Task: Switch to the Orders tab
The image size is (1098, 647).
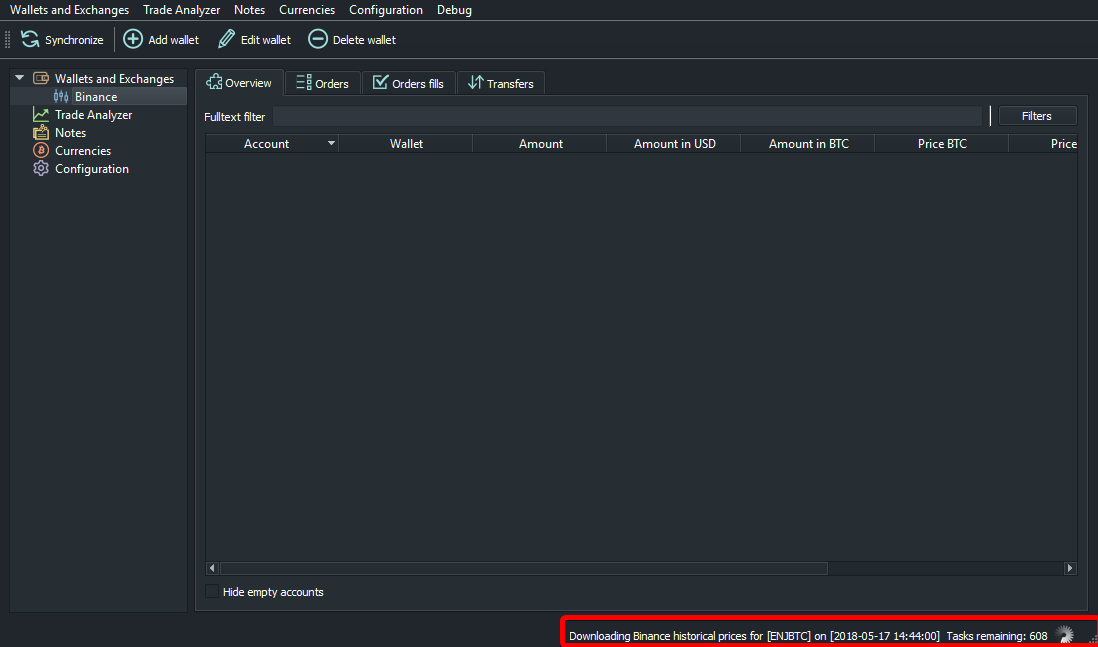Action: point(322,83)
